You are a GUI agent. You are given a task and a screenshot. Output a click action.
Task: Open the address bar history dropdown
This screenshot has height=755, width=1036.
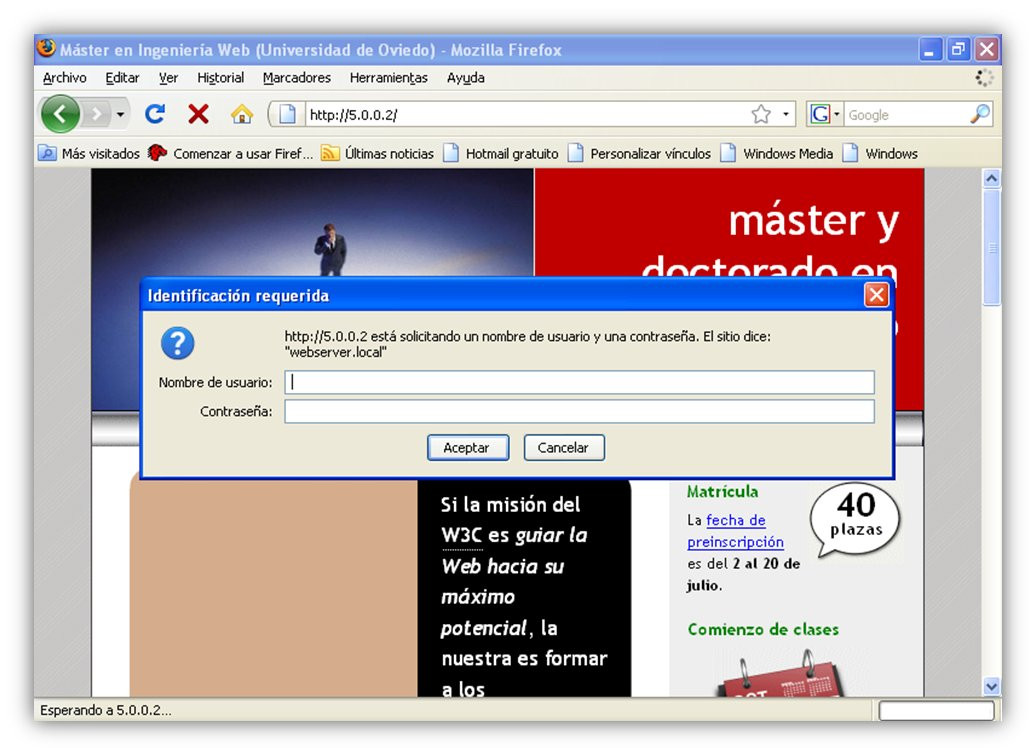tap(786, 114)
